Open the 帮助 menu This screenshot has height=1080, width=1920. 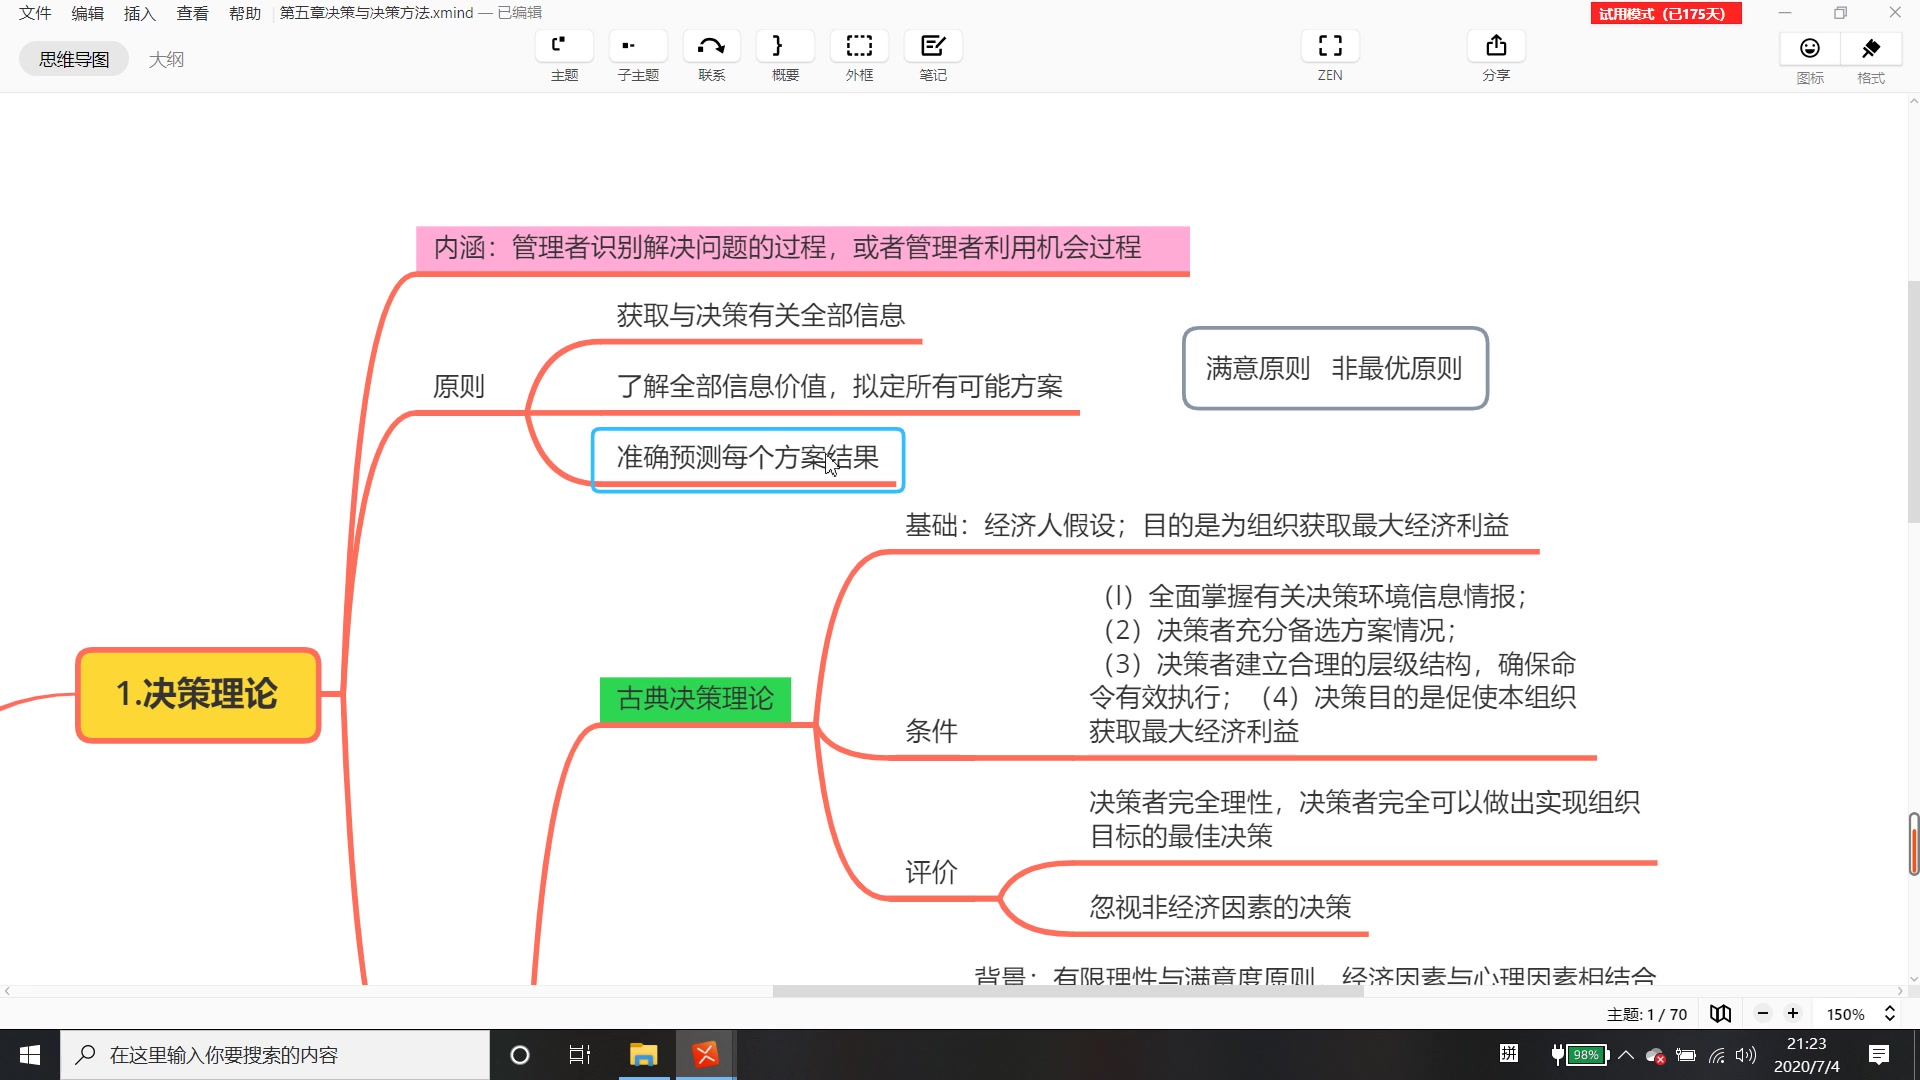(x=244, y=13)
